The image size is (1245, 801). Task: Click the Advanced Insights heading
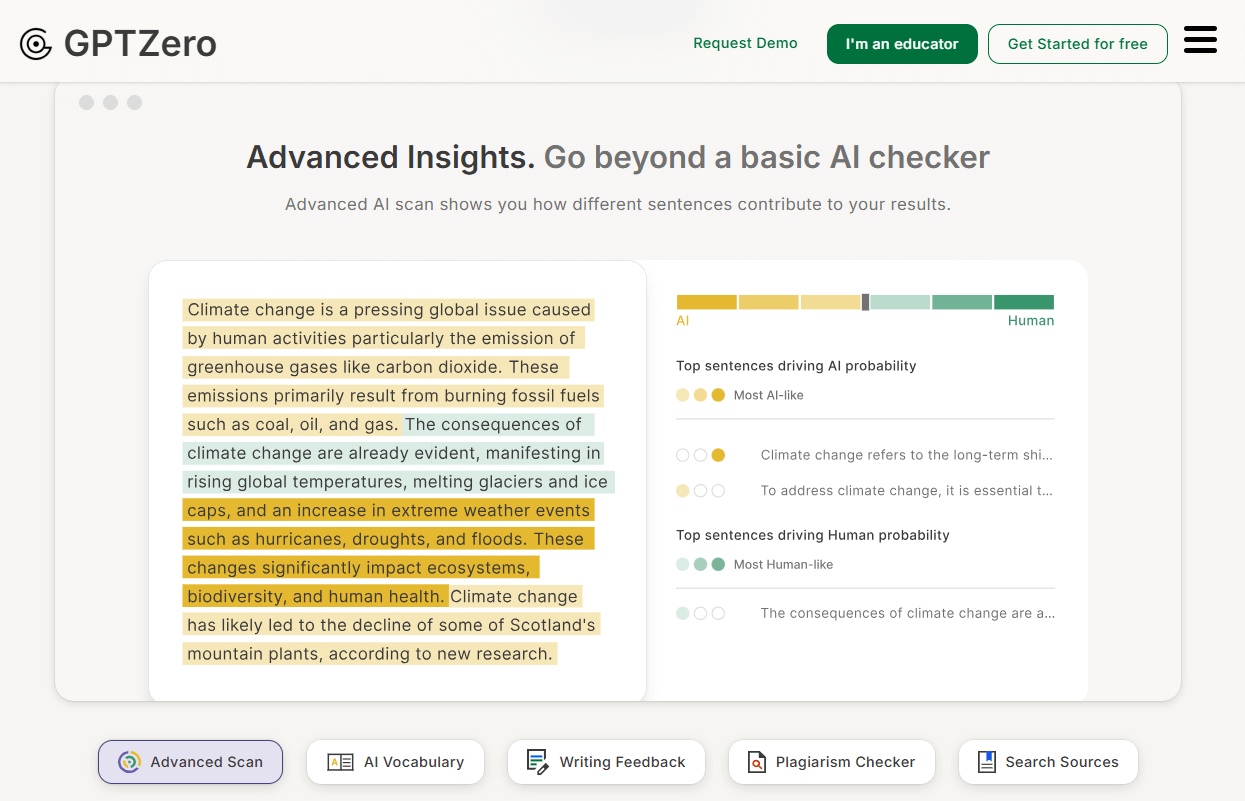tap(391, 158)
